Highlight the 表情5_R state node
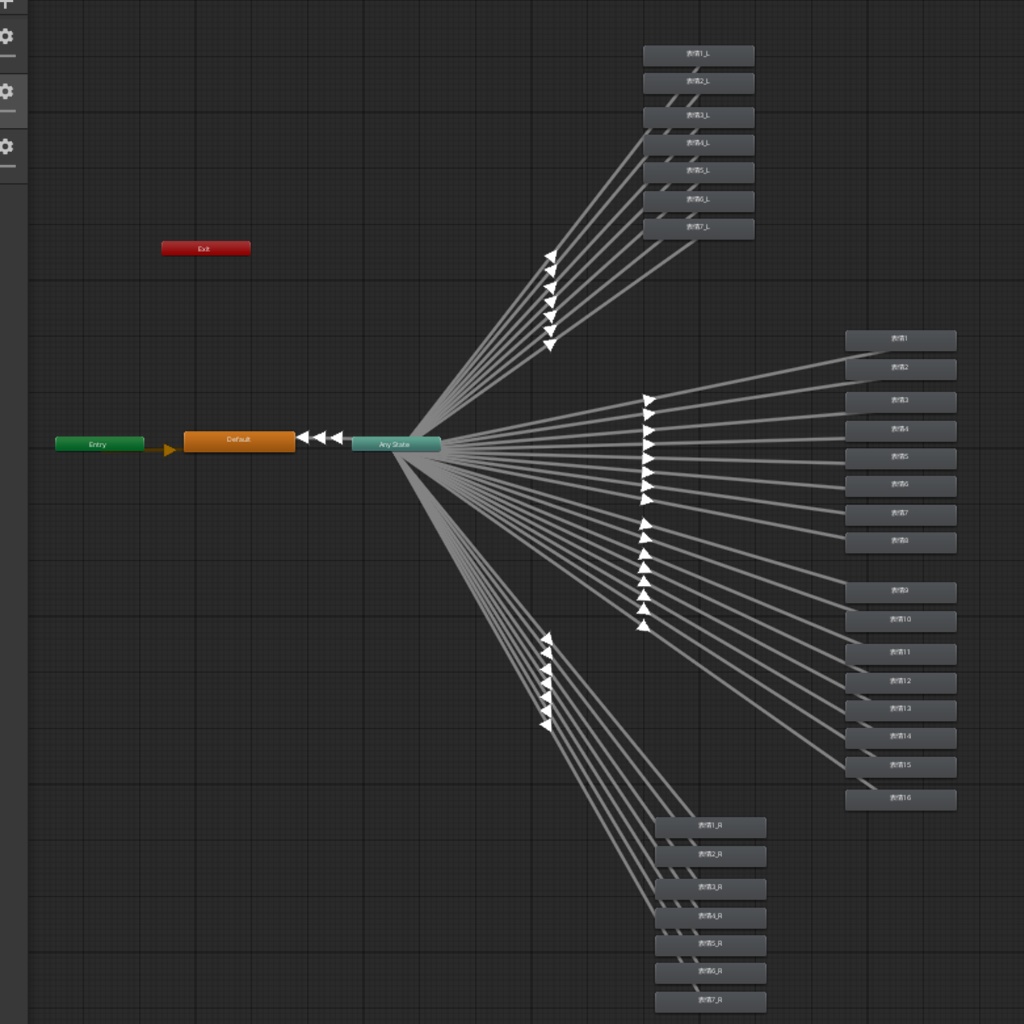This screenshot has width=1024, height=1024. coord(710,946)
